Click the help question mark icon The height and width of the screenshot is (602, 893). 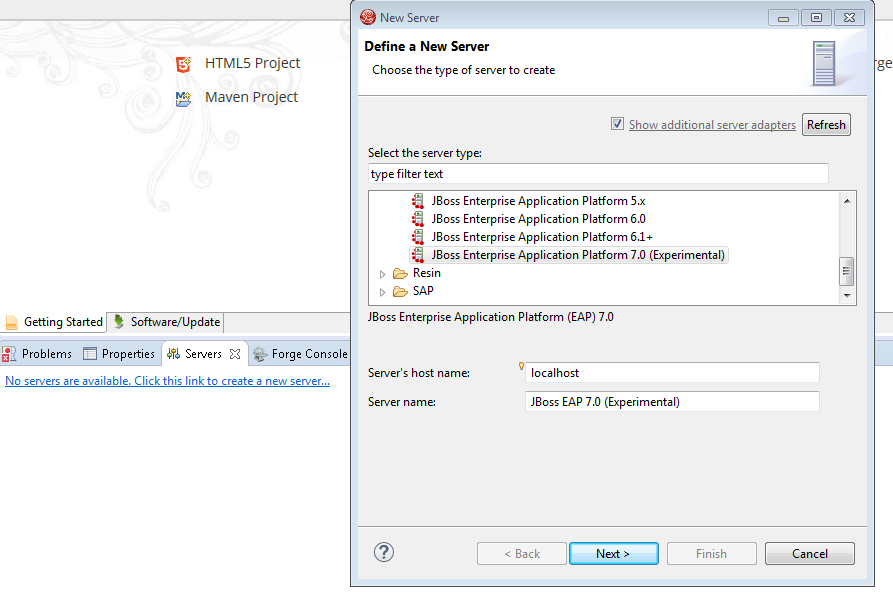pyautogui.click(x=384, y=552)
